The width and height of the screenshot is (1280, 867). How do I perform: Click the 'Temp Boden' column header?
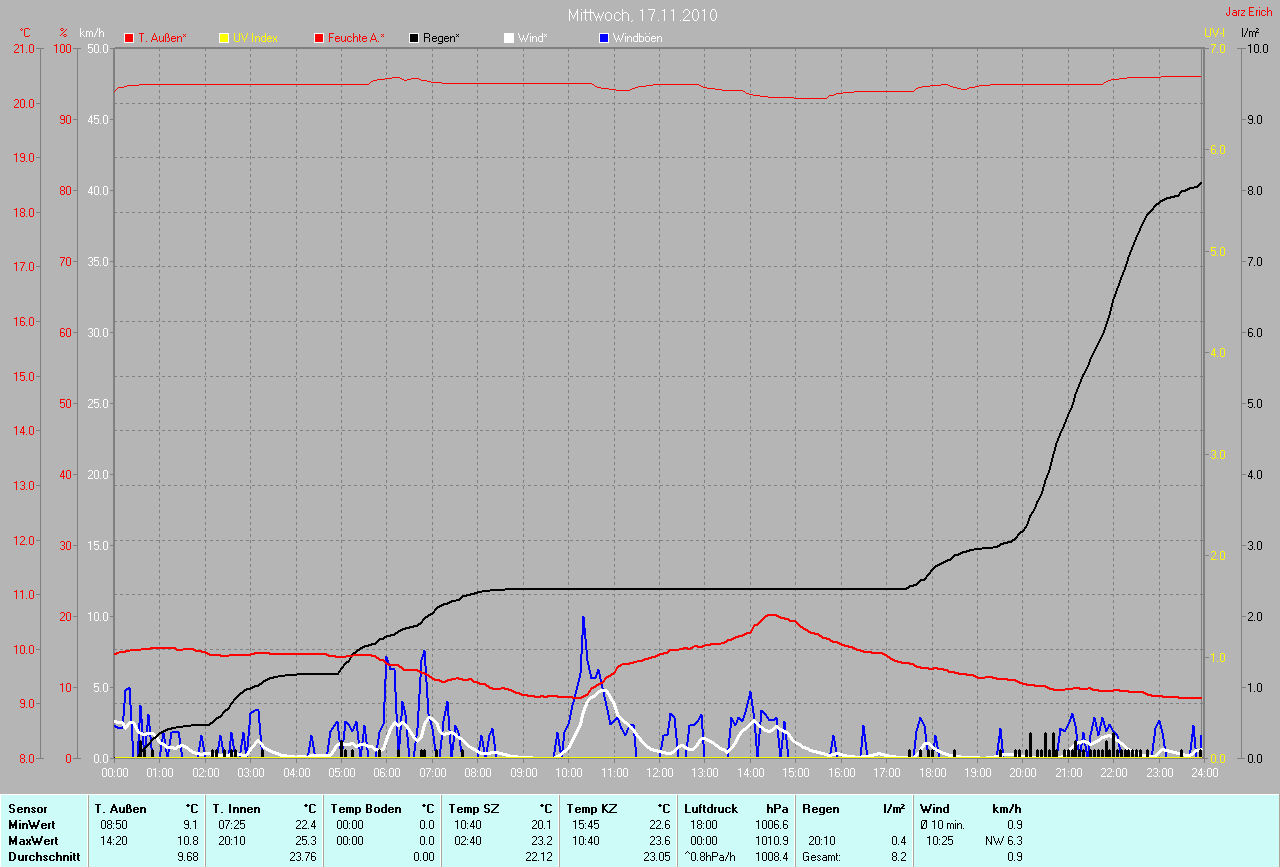366,808
